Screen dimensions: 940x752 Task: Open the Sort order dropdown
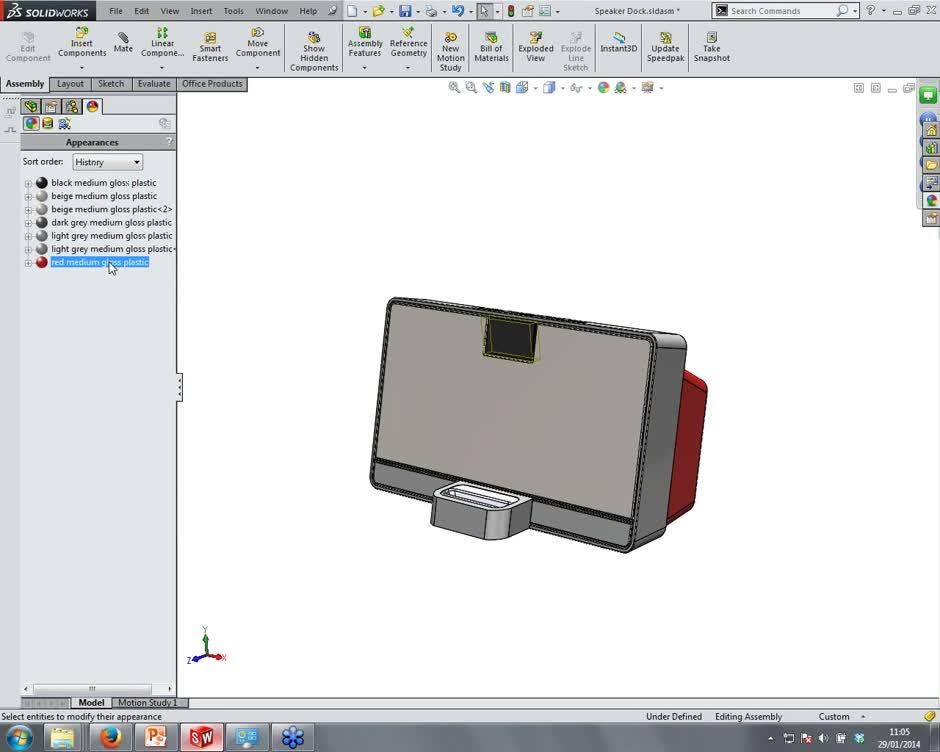106,161
